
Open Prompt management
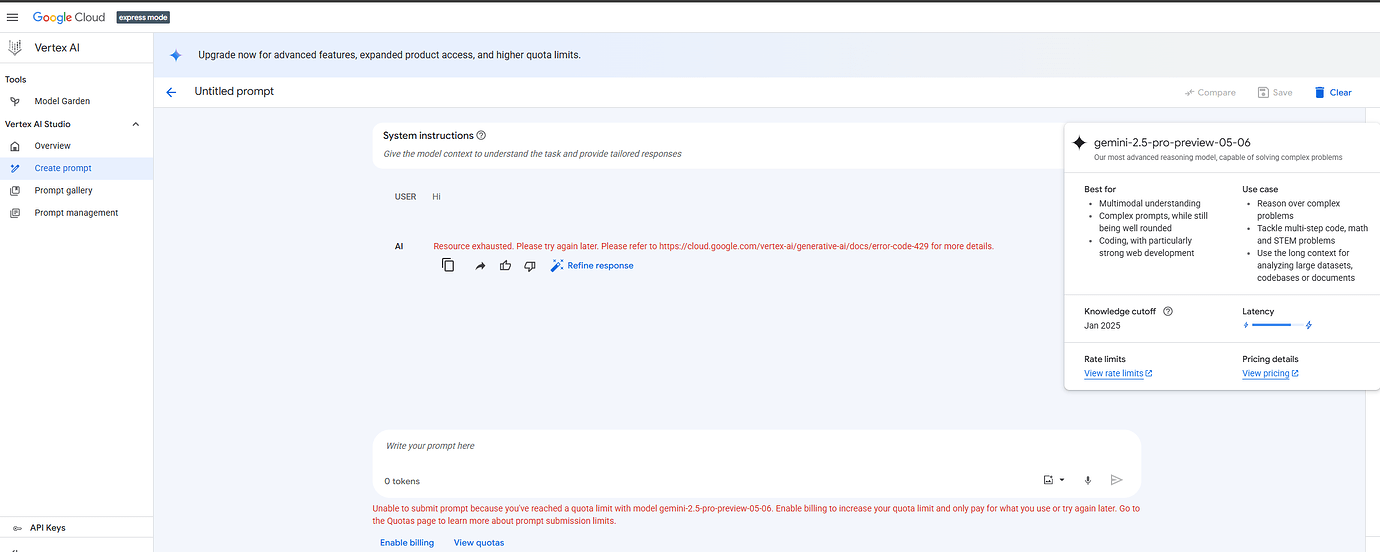click(76, 212)
